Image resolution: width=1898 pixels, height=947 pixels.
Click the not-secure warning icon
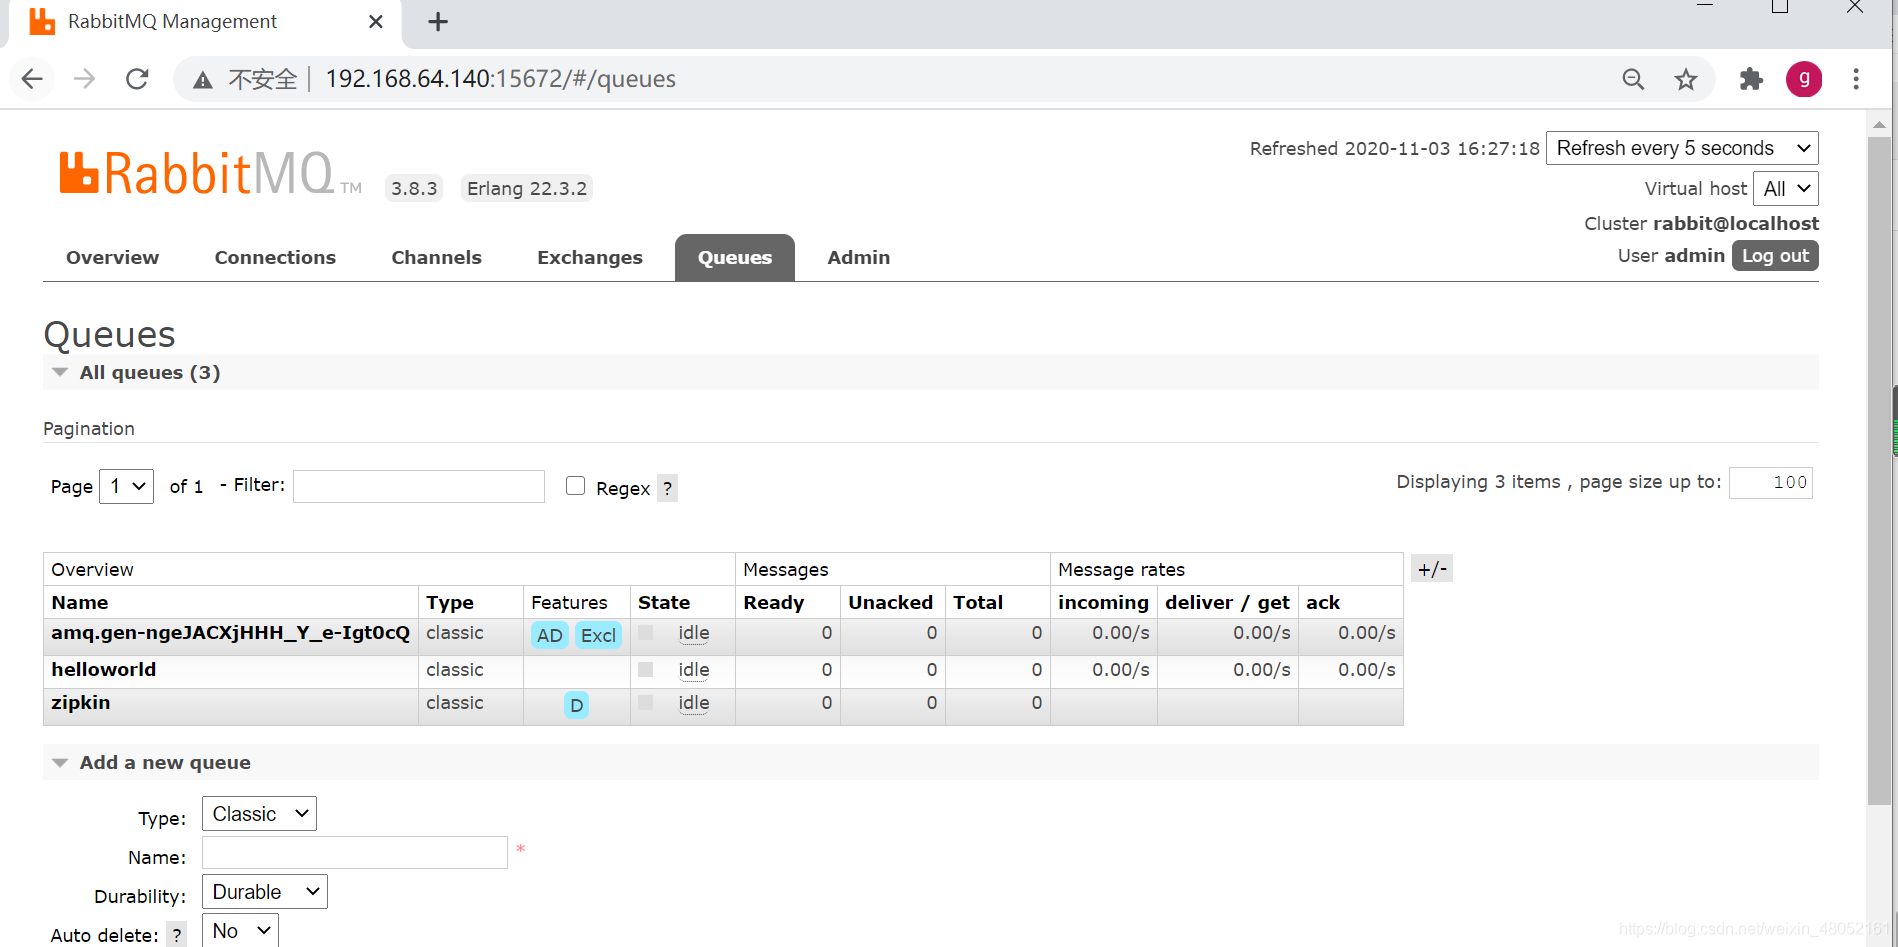coord(203,80)
